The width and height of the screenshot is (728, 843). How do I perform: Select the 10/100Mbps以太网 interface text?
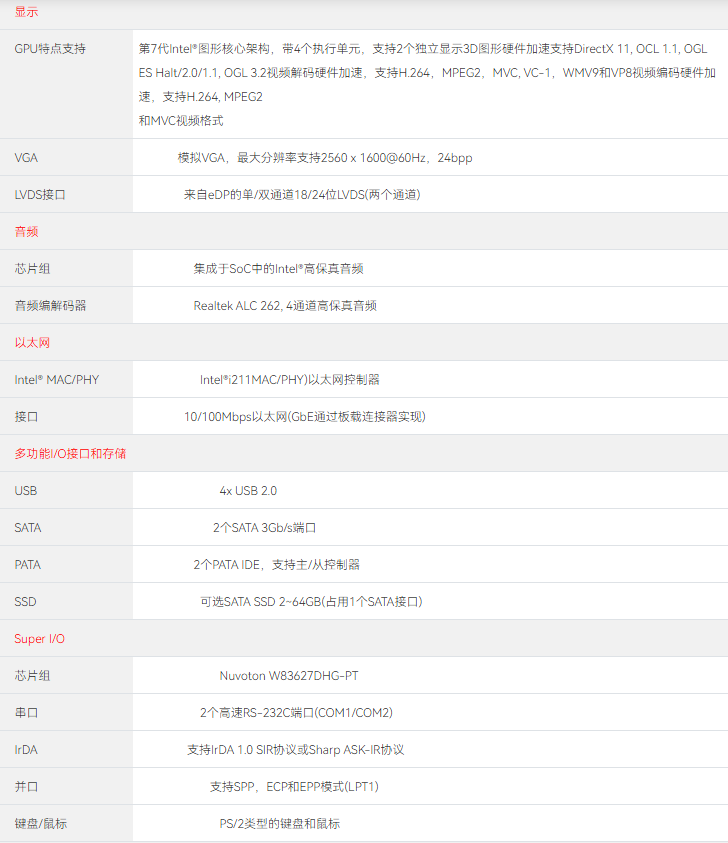[311, 417]
